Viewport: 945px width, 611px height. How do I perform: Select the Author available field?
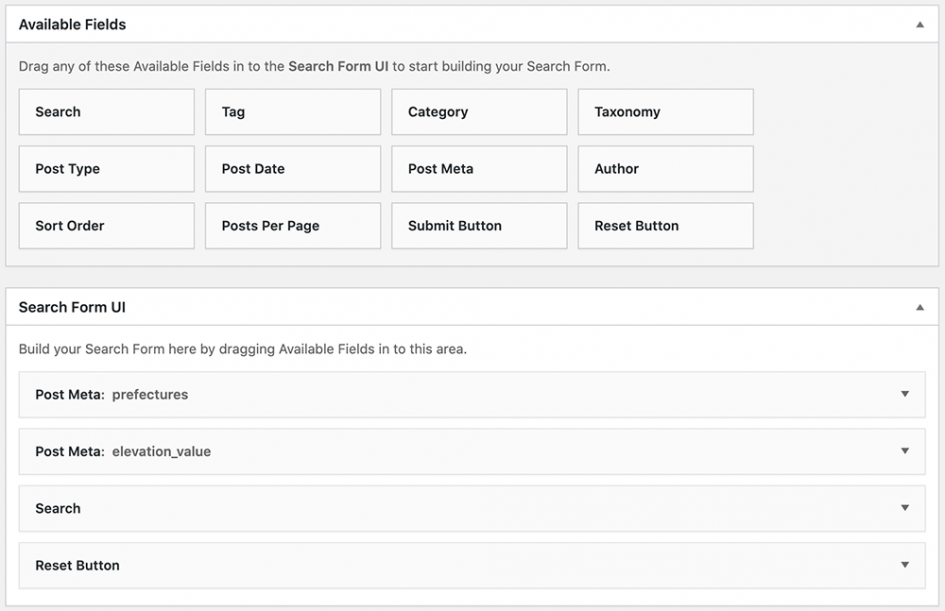(x=665, y=169)
